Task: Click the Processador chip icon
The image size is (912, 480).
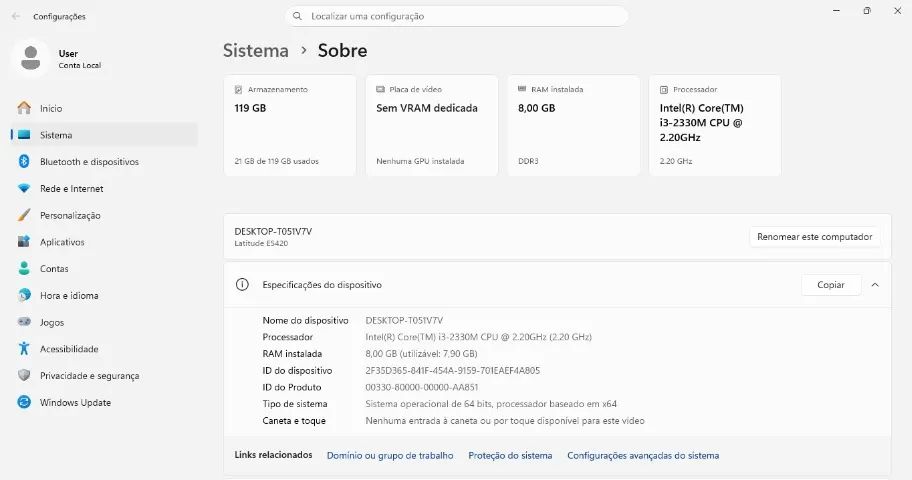Action: tap(664, 90)
